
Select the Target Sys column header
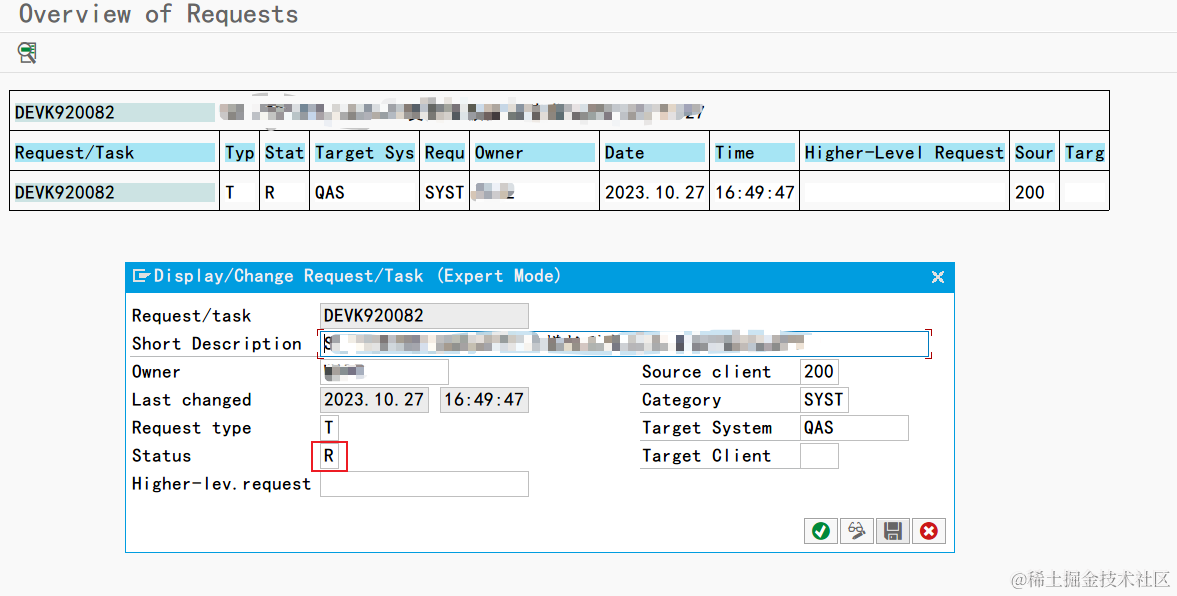click(364, 153)
